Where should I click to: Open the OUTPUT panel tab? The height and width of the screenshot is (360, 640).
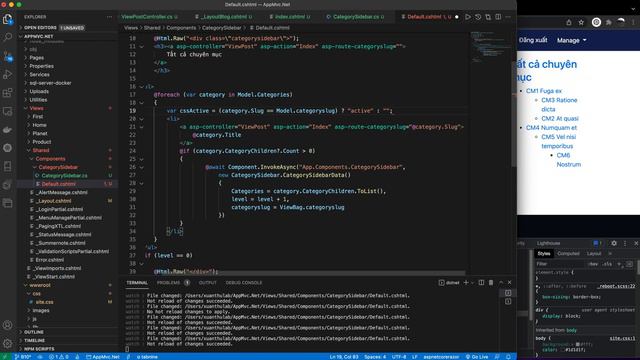(x=207, y=282)
